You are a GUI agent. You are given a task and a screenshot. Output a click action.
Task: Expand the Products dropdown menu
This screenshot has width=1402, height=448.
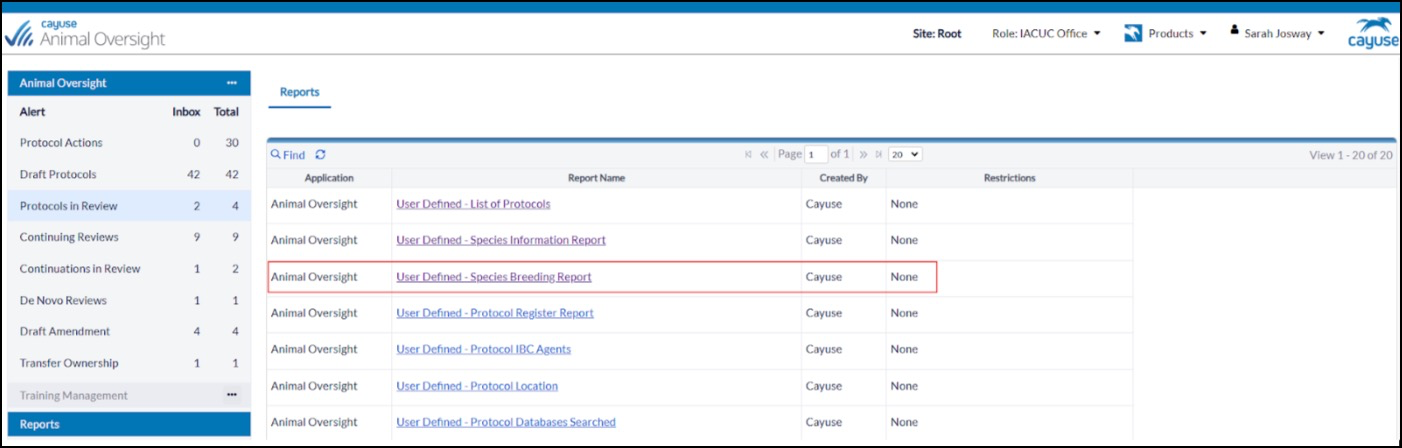tap(1177, 33)
